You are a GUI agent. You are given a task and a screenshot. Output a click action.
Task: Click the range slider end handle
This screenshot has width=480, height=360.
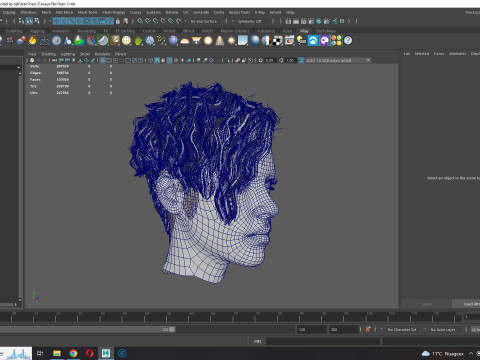pos(172,329)
